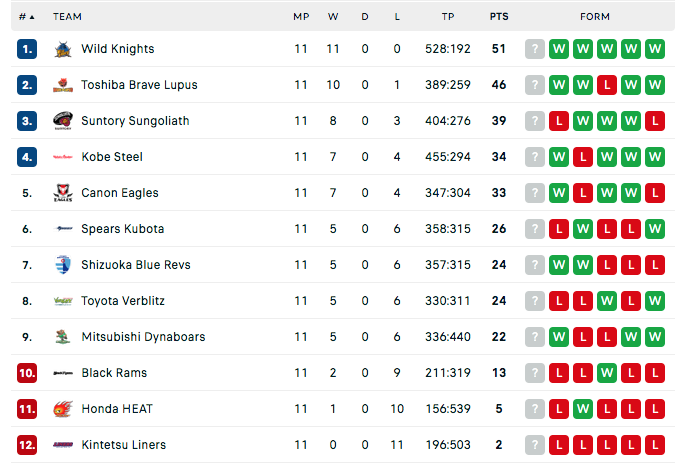Viewport: 685px width, 464px height.
Task: Click Honda HEAT green W form badge
Action: tap(583, 409)
